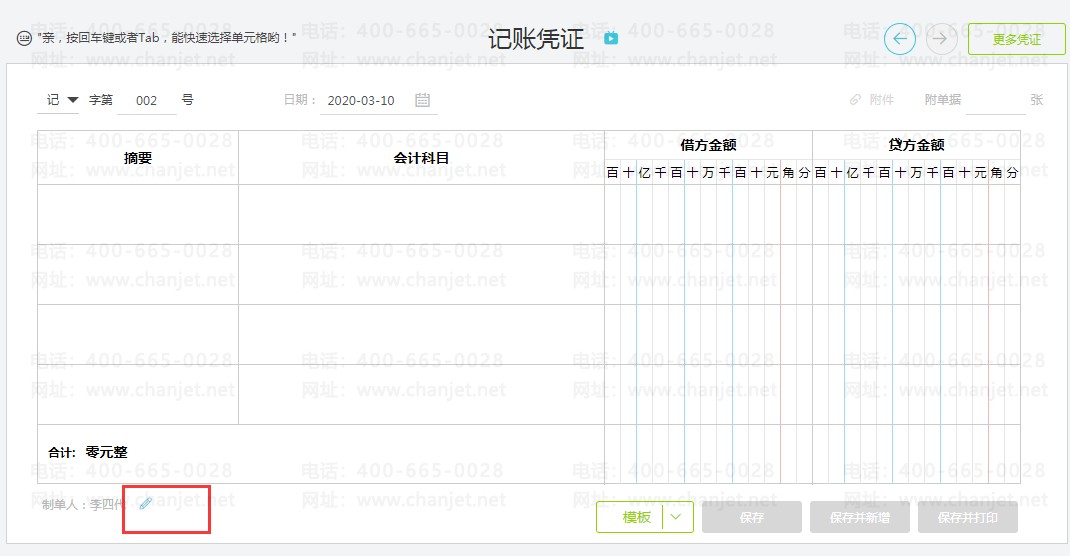Viewport: 1070px width, 556px height.
Task: Select the fourth row 摘要 cell
Action: 138,394
